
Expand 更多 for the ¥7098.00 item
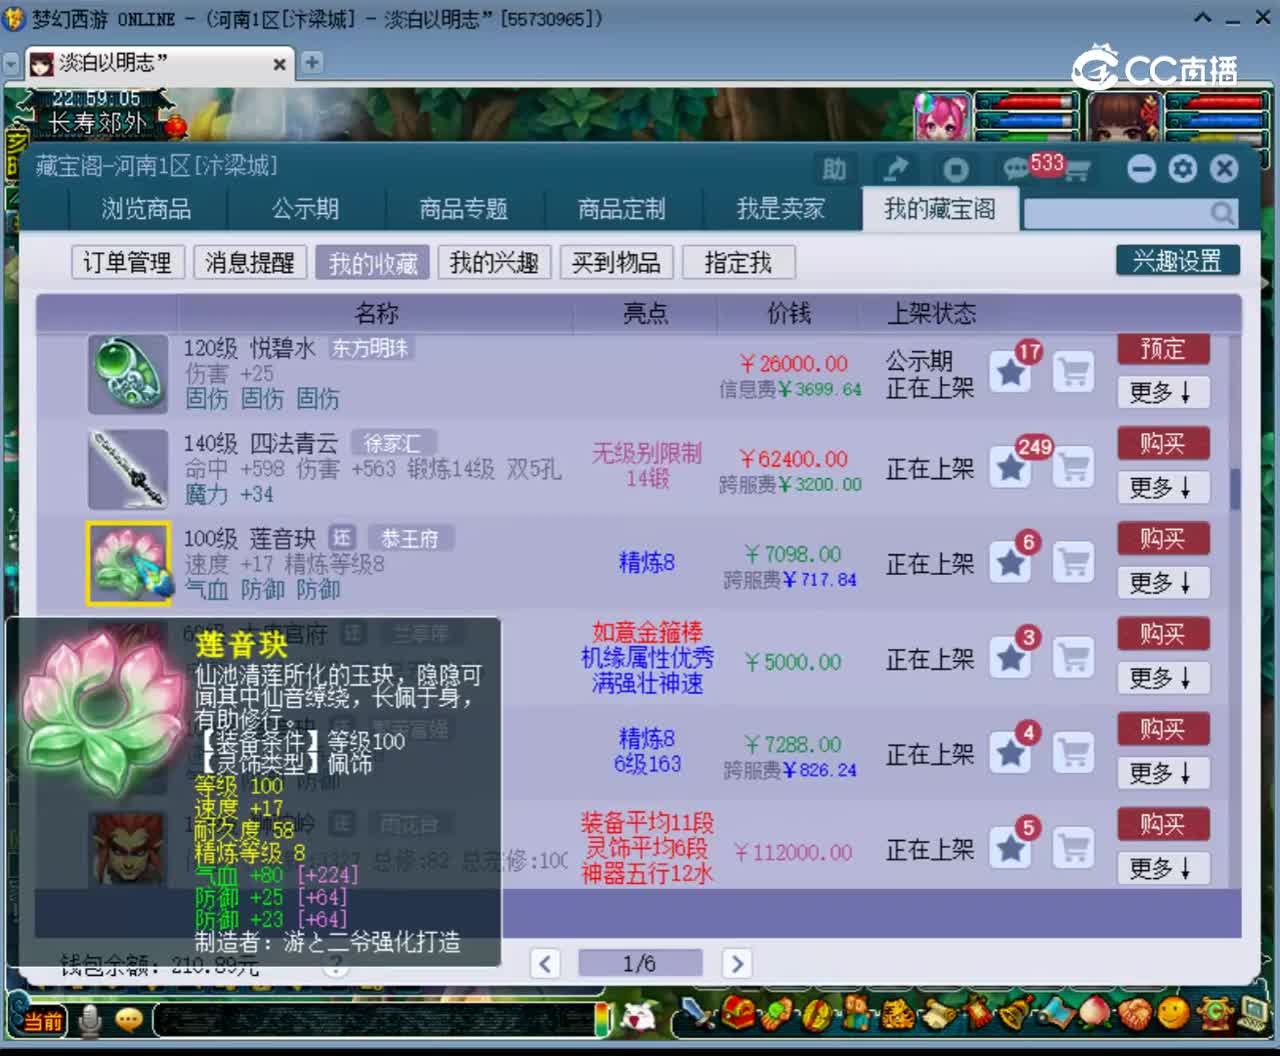point(1162,582)
